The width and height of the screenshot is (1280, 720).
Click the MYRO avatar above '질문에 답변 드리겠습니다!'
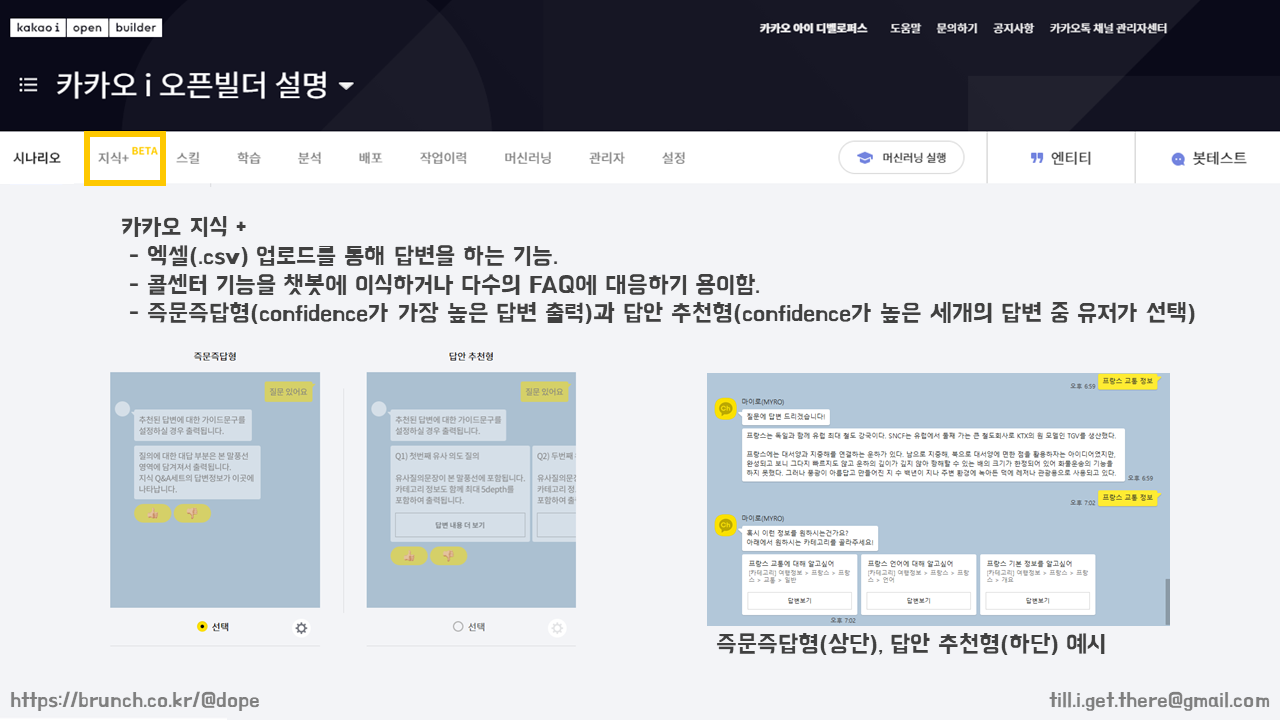click(x=726, y=408)
